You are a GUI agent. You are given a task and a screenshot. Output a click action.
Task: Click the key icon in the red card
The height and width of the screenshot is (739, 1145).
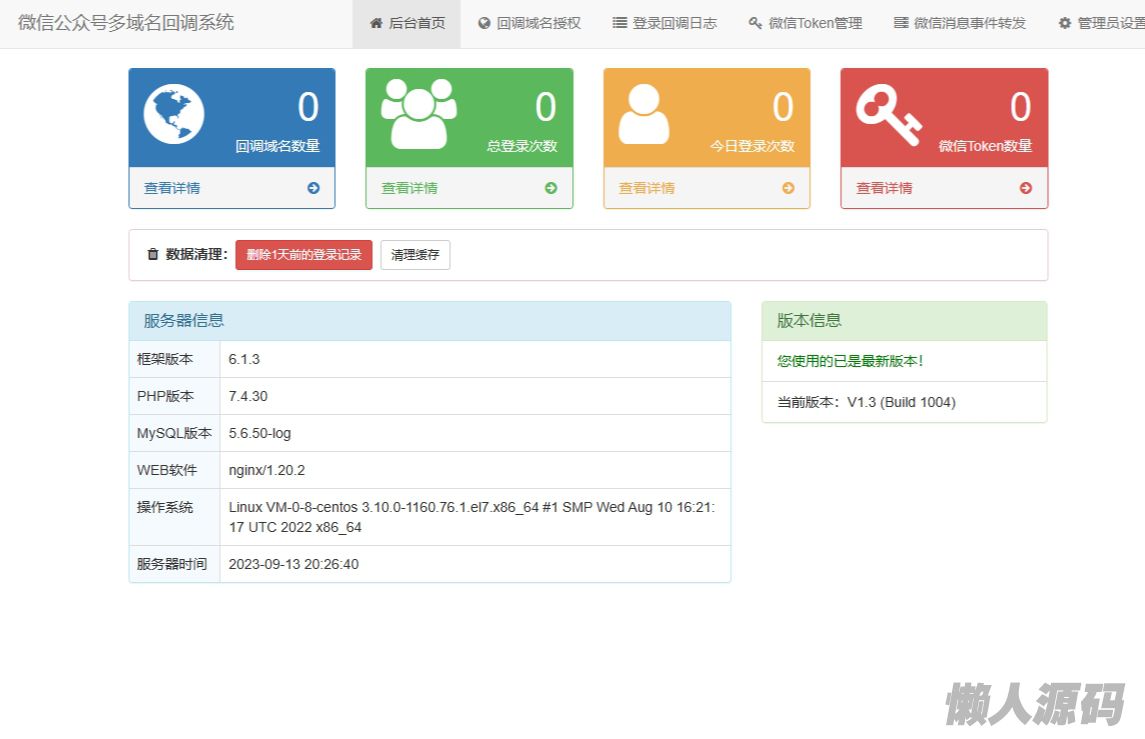coord(887,115)
